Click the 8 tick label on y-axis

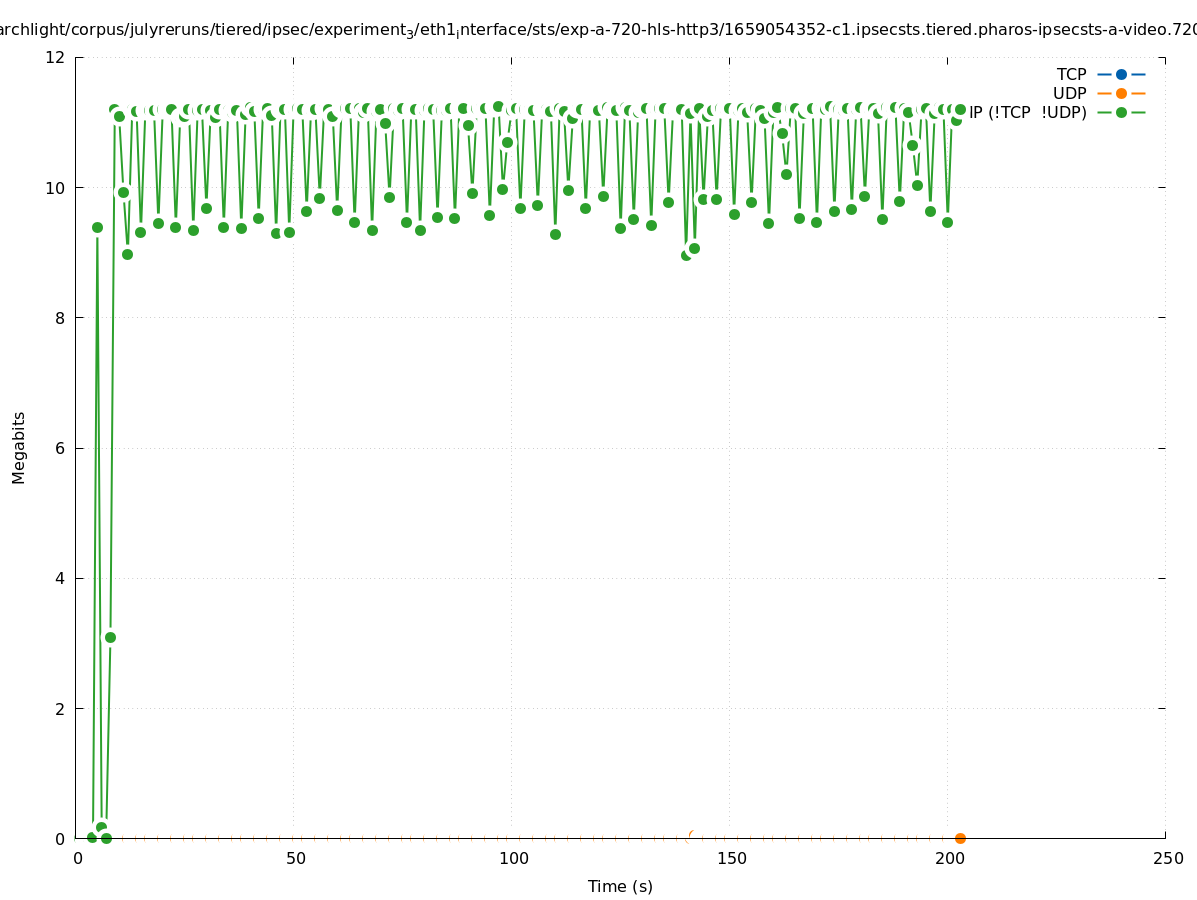[60, 318]
